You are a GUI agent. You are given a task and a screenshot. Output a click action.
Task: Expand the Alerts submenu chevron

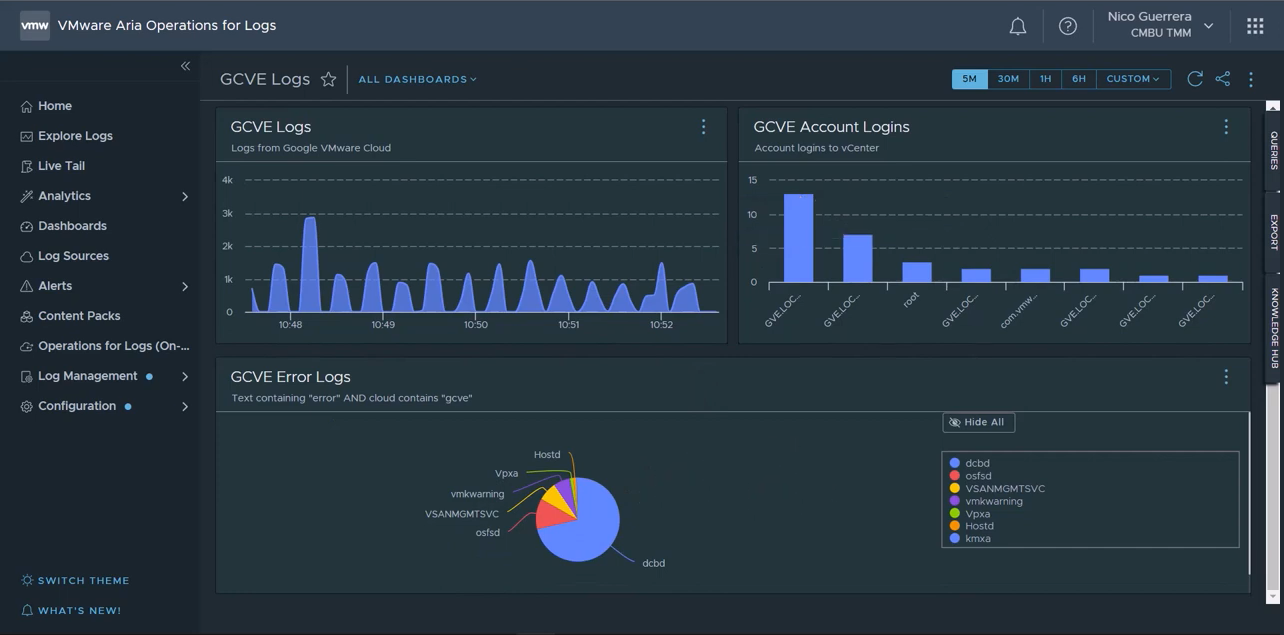point(185,287)
